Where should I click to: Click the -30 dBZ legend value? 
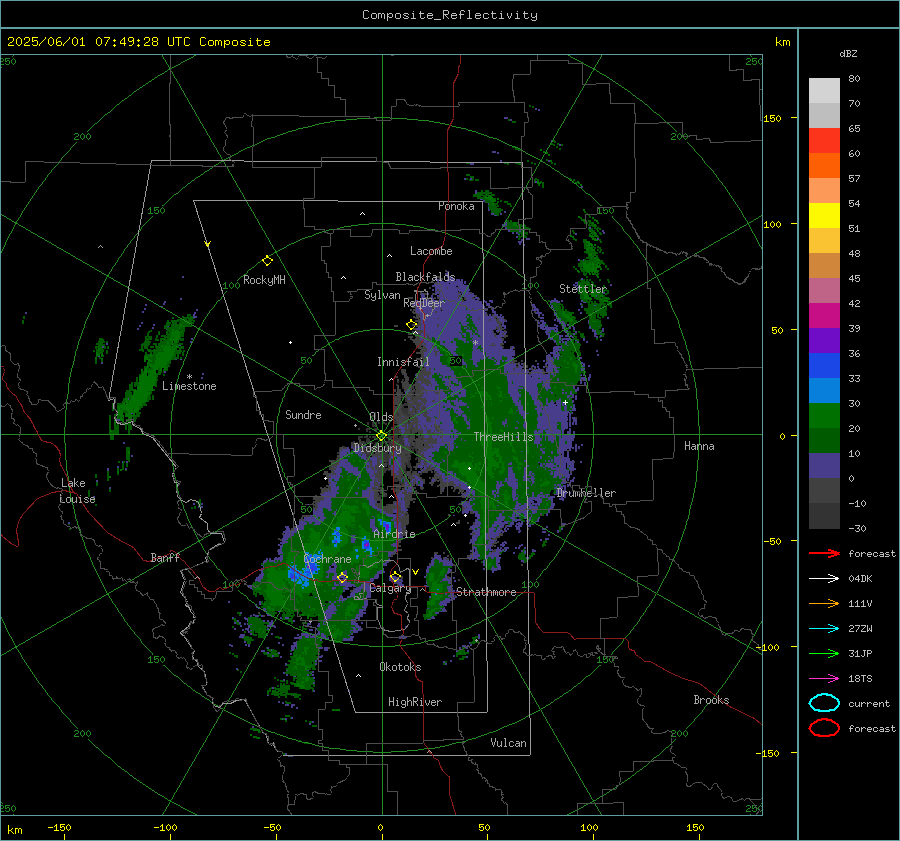857,528
